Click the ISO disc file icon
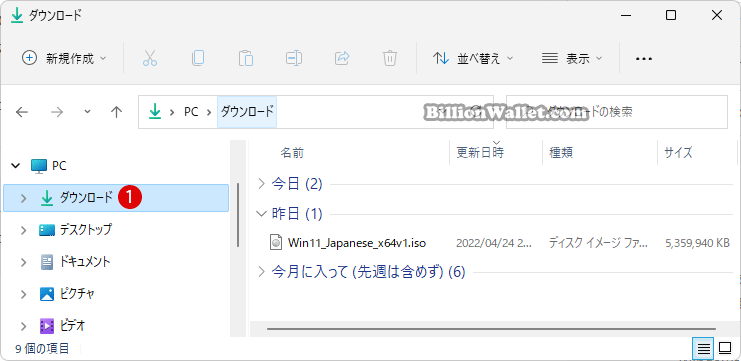 tap(275, 243)
